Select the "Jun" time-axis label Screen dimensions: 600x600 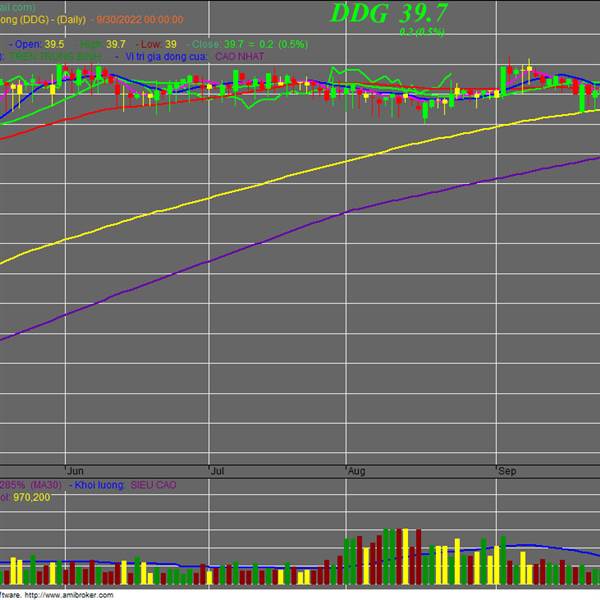(x=75, y=471)
